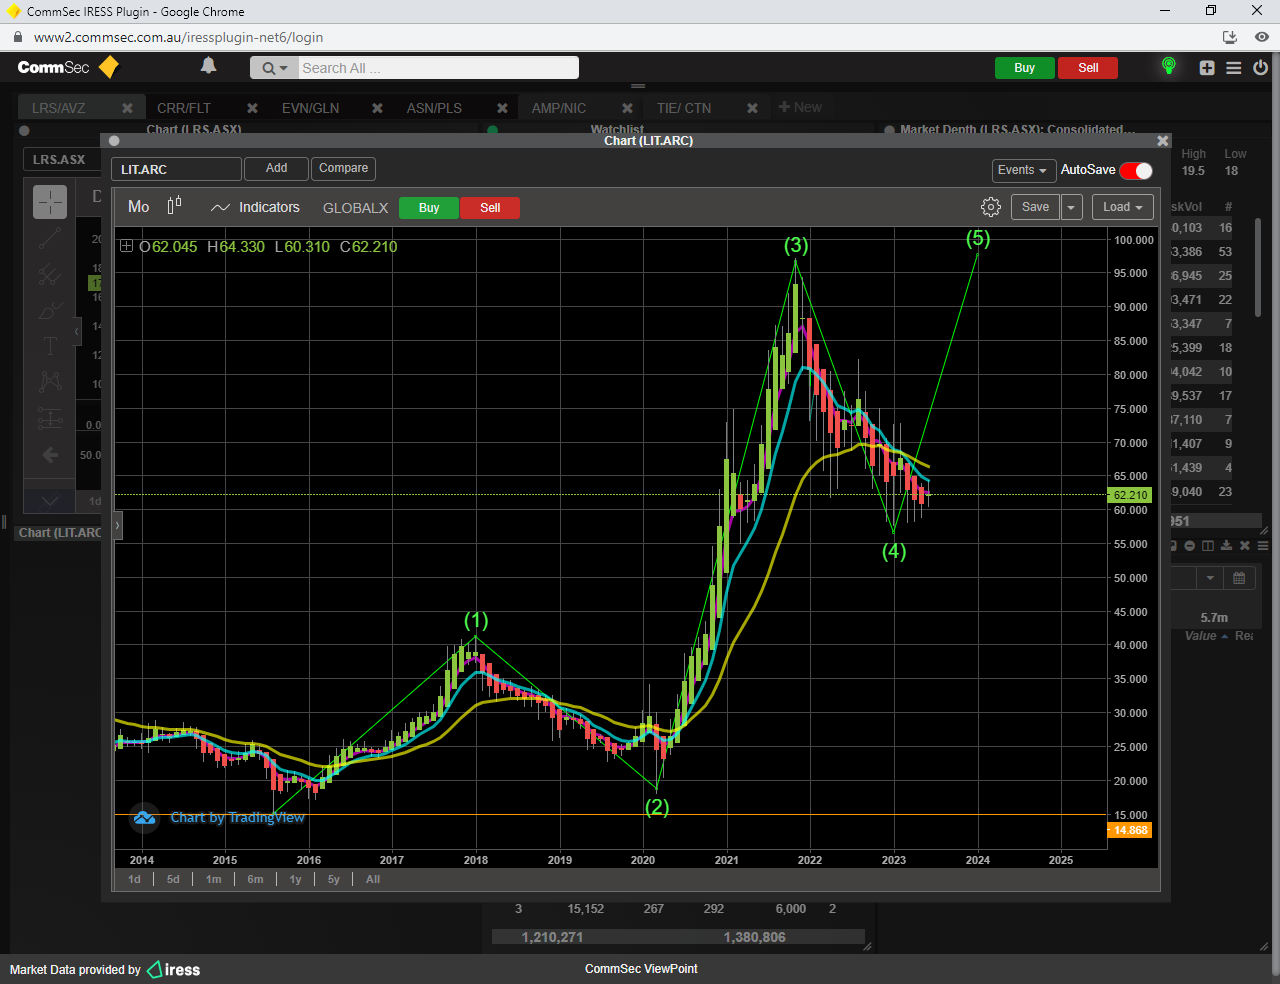
Task: Close the Chart (LIT.ARC) floating window
Action: tap(1162, 141)
